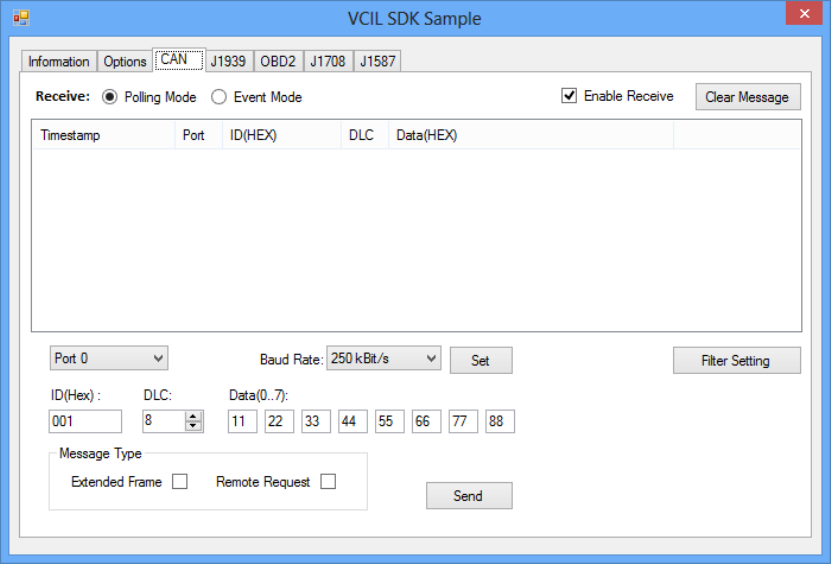Click the empty received message list area
831x564 pixels.
417,240
